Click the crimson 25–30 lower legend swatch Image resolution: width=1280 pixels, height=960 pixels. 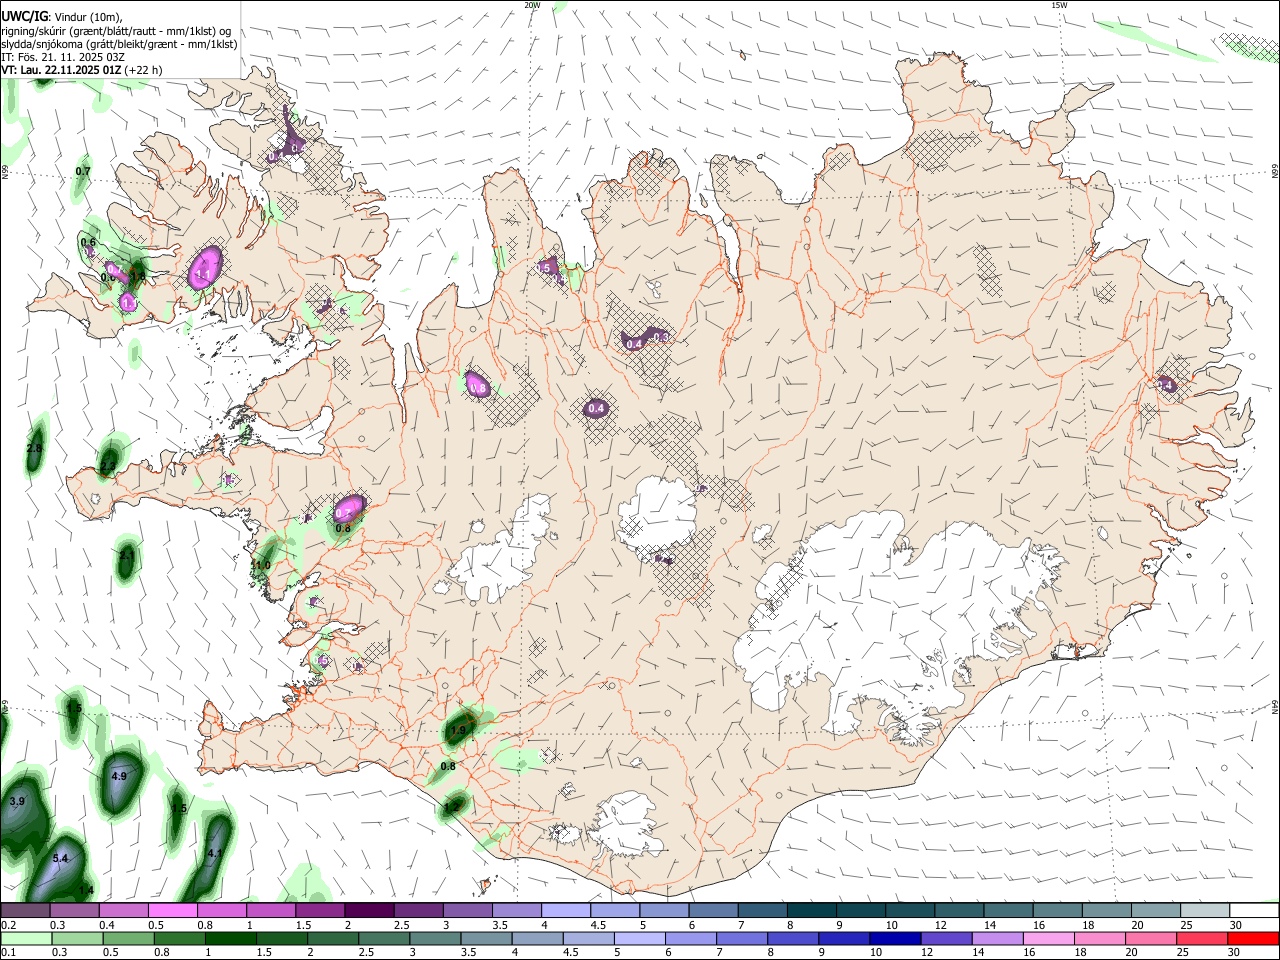(1201, 938)
